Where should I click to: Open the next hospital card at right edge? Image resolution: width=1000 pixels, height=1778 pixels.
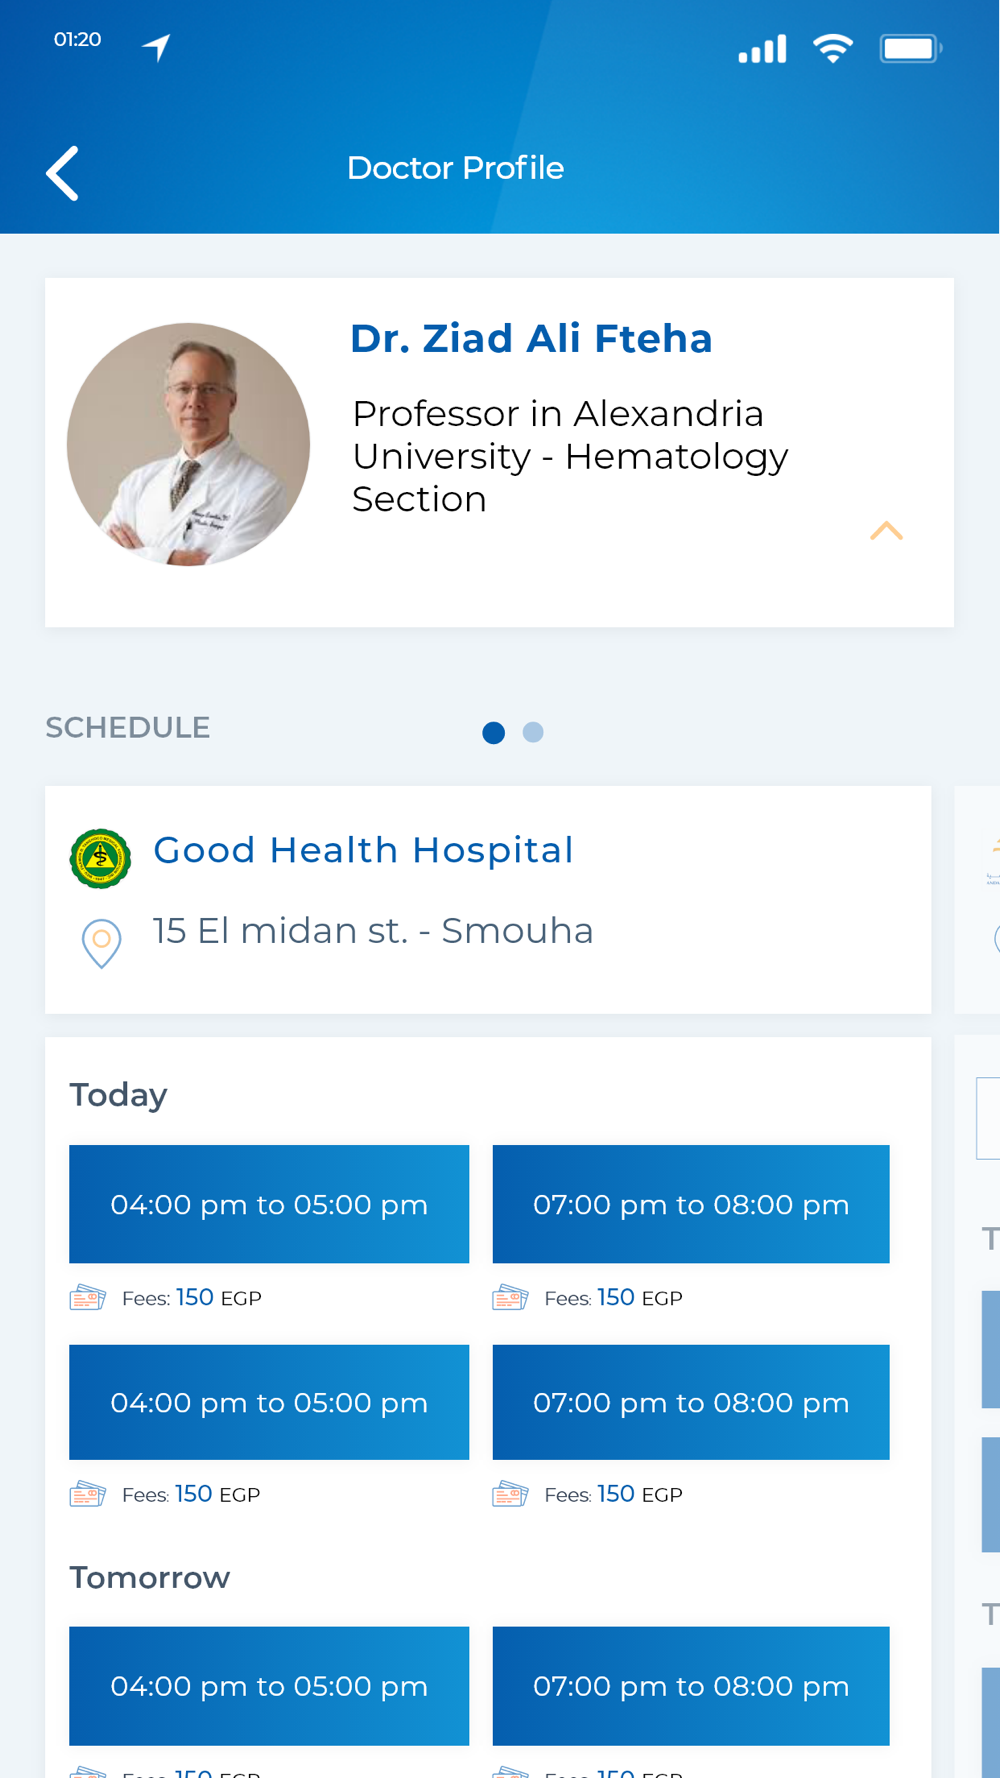(978, 900)
